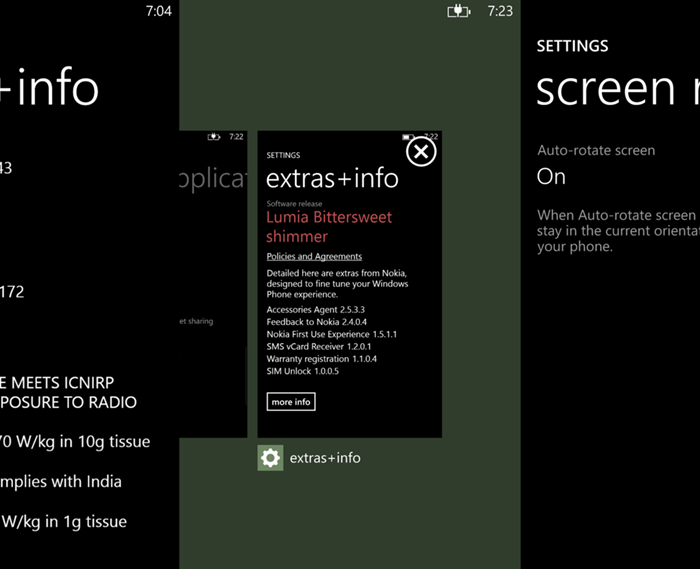Viewport: 700px width, 569px height.
Task: Tap the 7:04 clock in left panel
Action: (x=158, y=11)
